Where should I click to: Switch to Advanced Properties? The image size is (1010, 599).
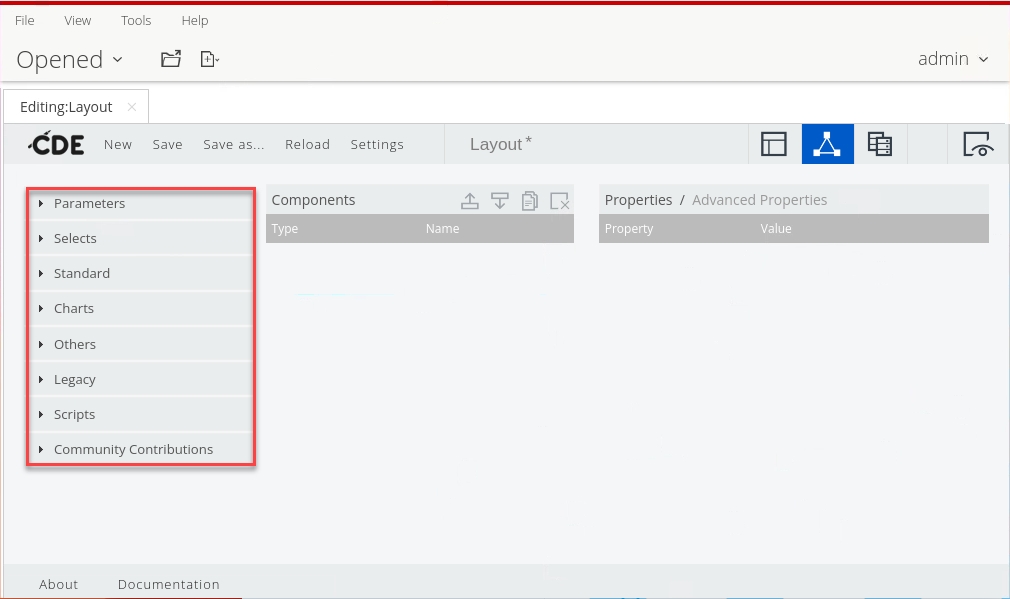tap(759, 200)
